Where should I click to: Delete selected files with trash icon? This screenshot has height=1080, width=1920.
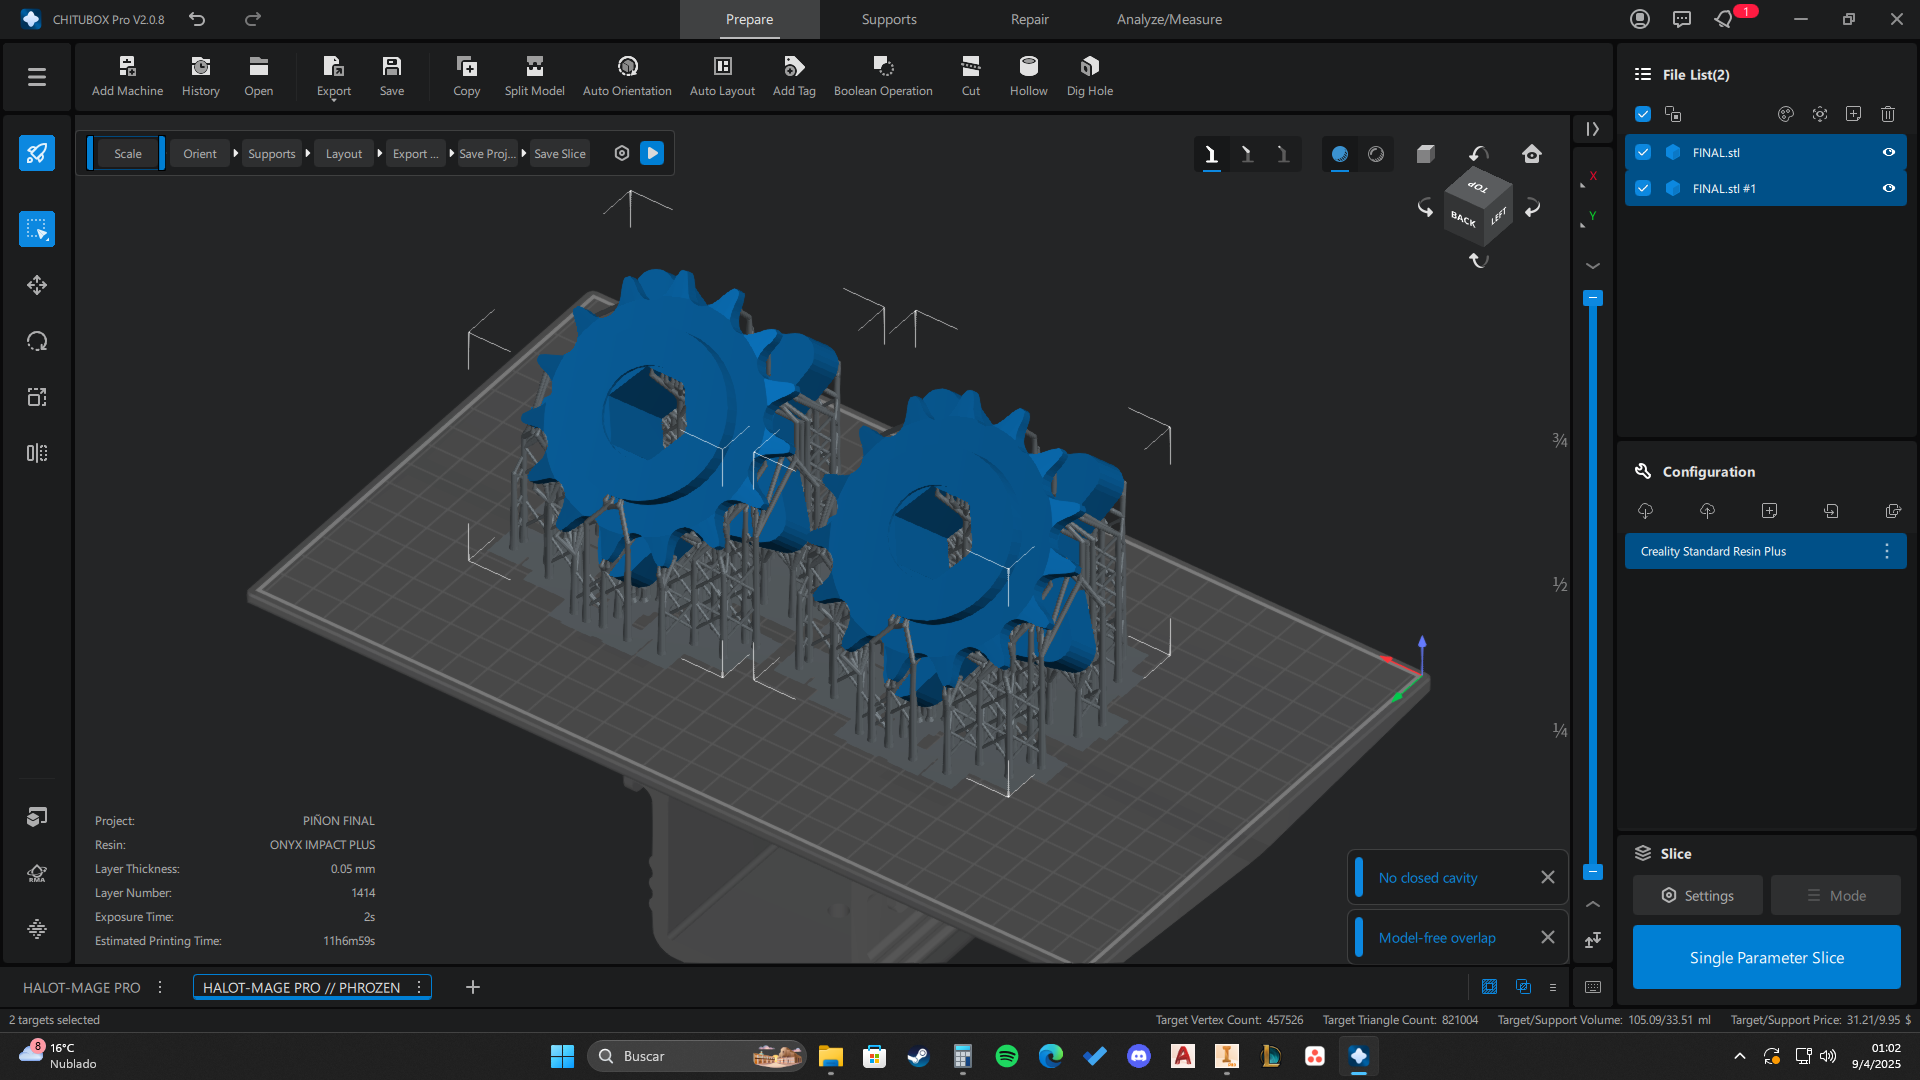point(1887,114)
